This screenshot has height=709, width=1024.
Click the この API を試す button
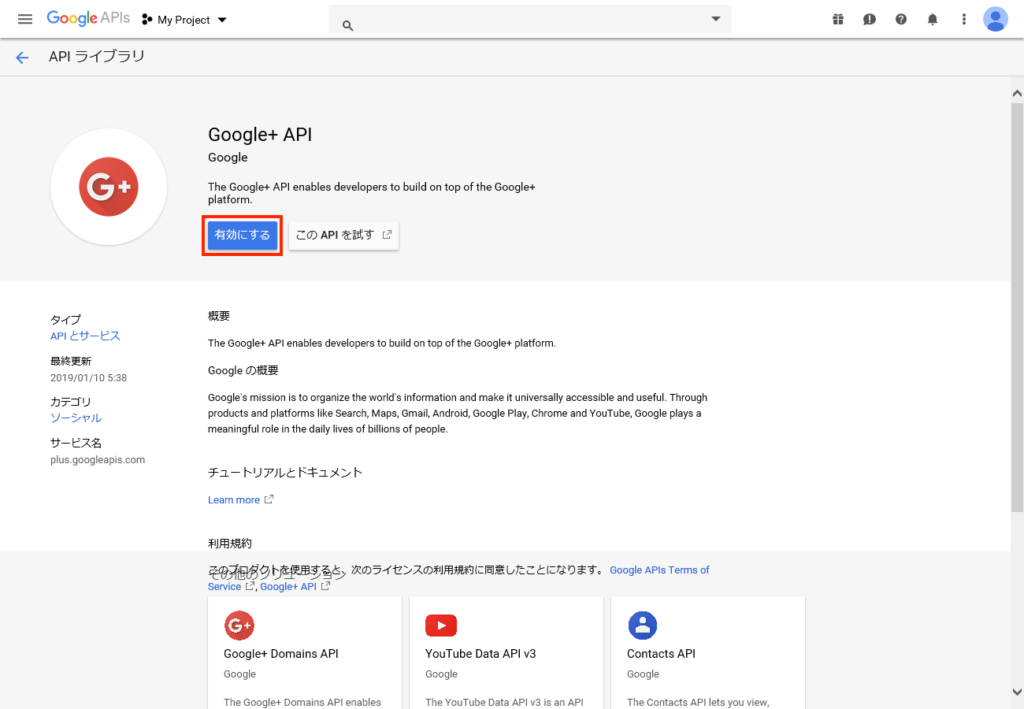tap(343, 236)
